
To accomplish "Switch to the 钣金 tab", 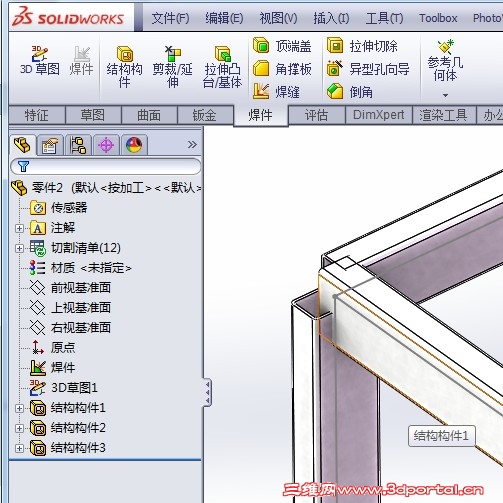I will click(205, 115).
